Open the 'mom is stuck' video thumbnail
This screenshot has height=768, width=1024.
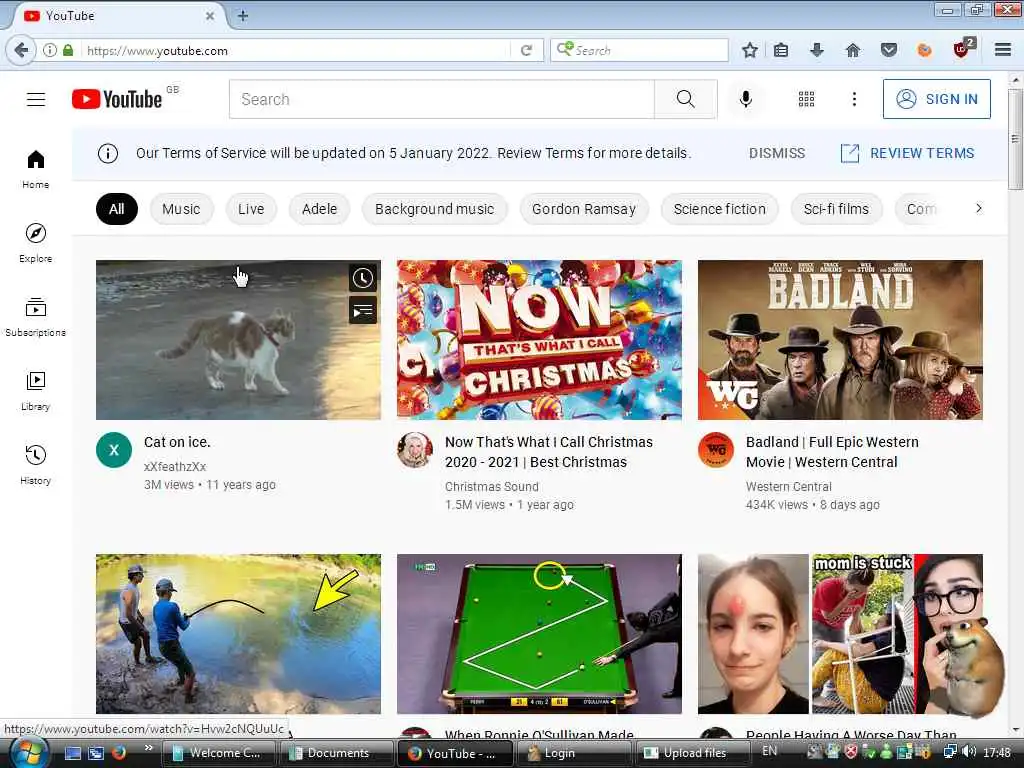(x=840, y=633)
